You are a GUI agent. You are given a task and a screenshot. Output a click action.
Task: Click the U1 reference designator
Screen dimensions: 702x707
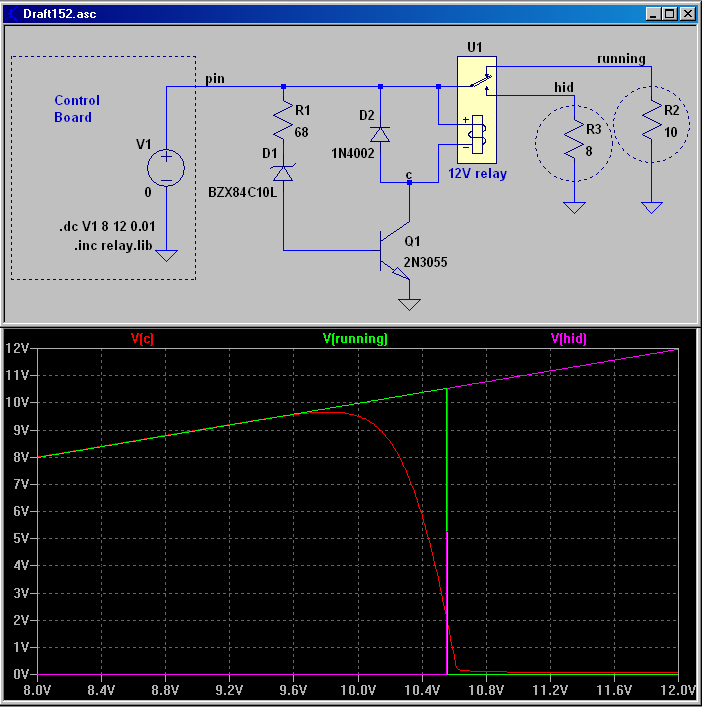click(x=475, y=47)
